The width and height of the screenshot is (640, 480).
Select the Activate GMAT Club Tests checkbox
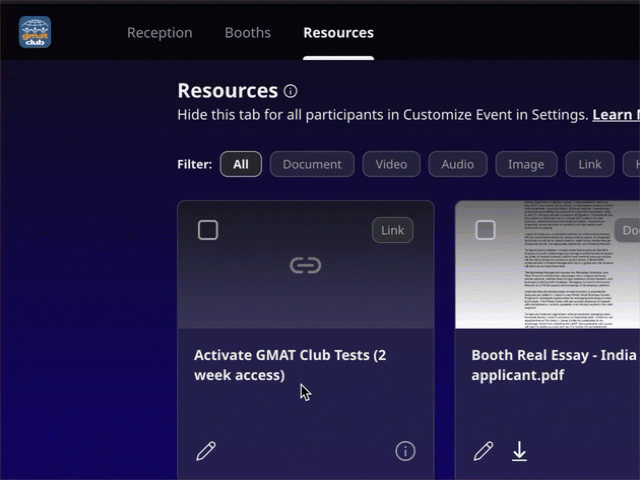[208, 230]
